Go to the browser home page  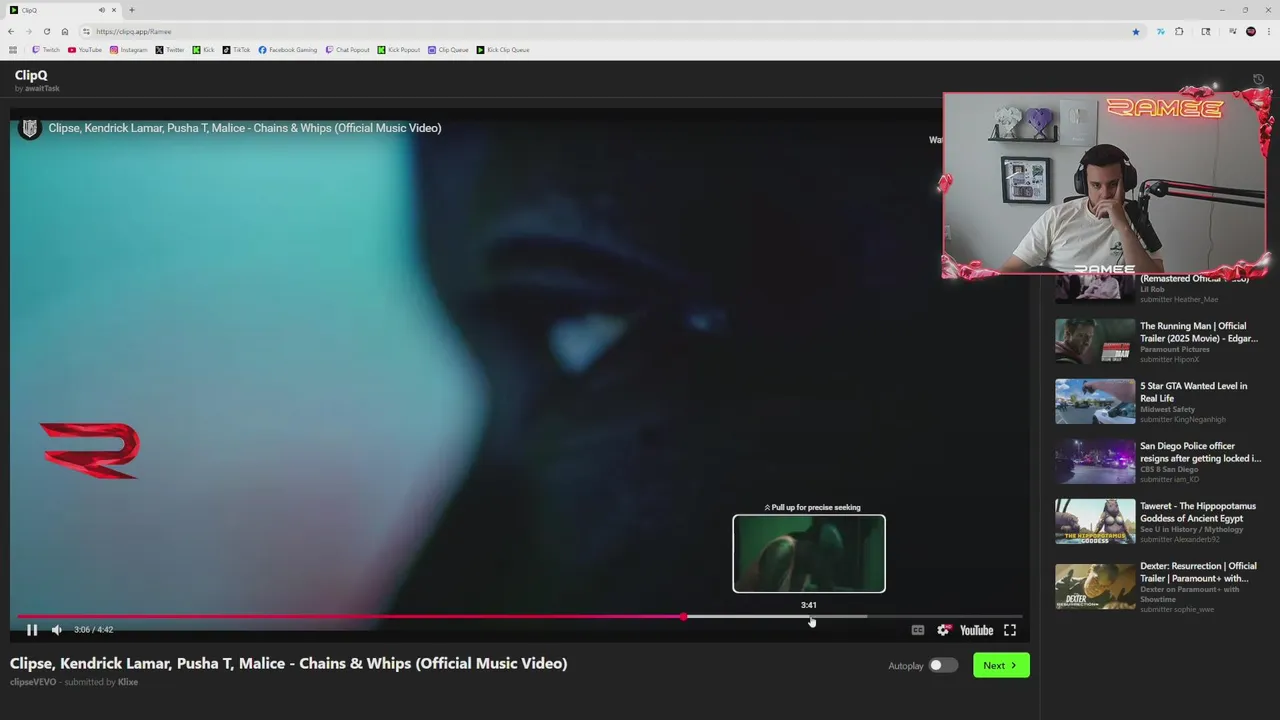click(65, 32)
